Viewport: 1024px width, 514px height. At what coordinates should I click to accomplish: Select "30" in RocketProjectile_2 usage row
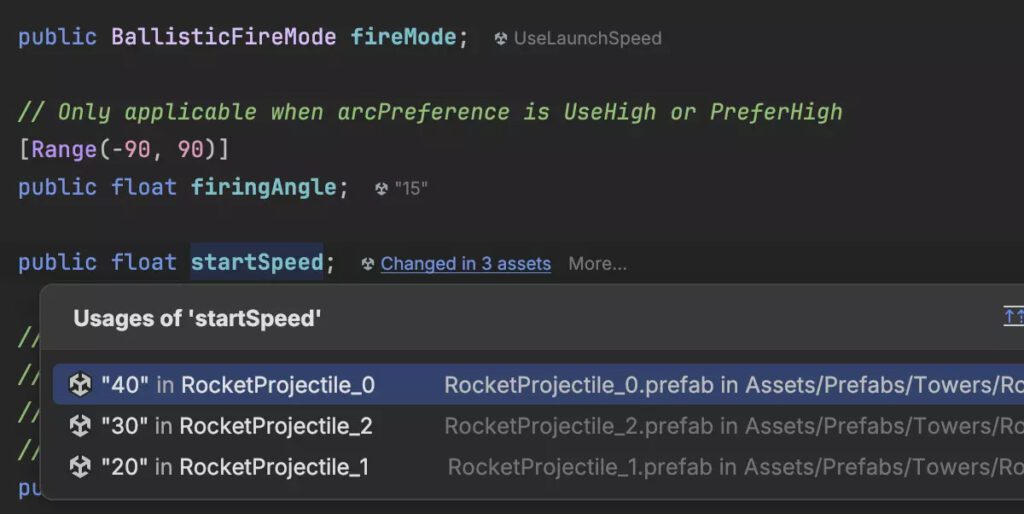[538, 426]
